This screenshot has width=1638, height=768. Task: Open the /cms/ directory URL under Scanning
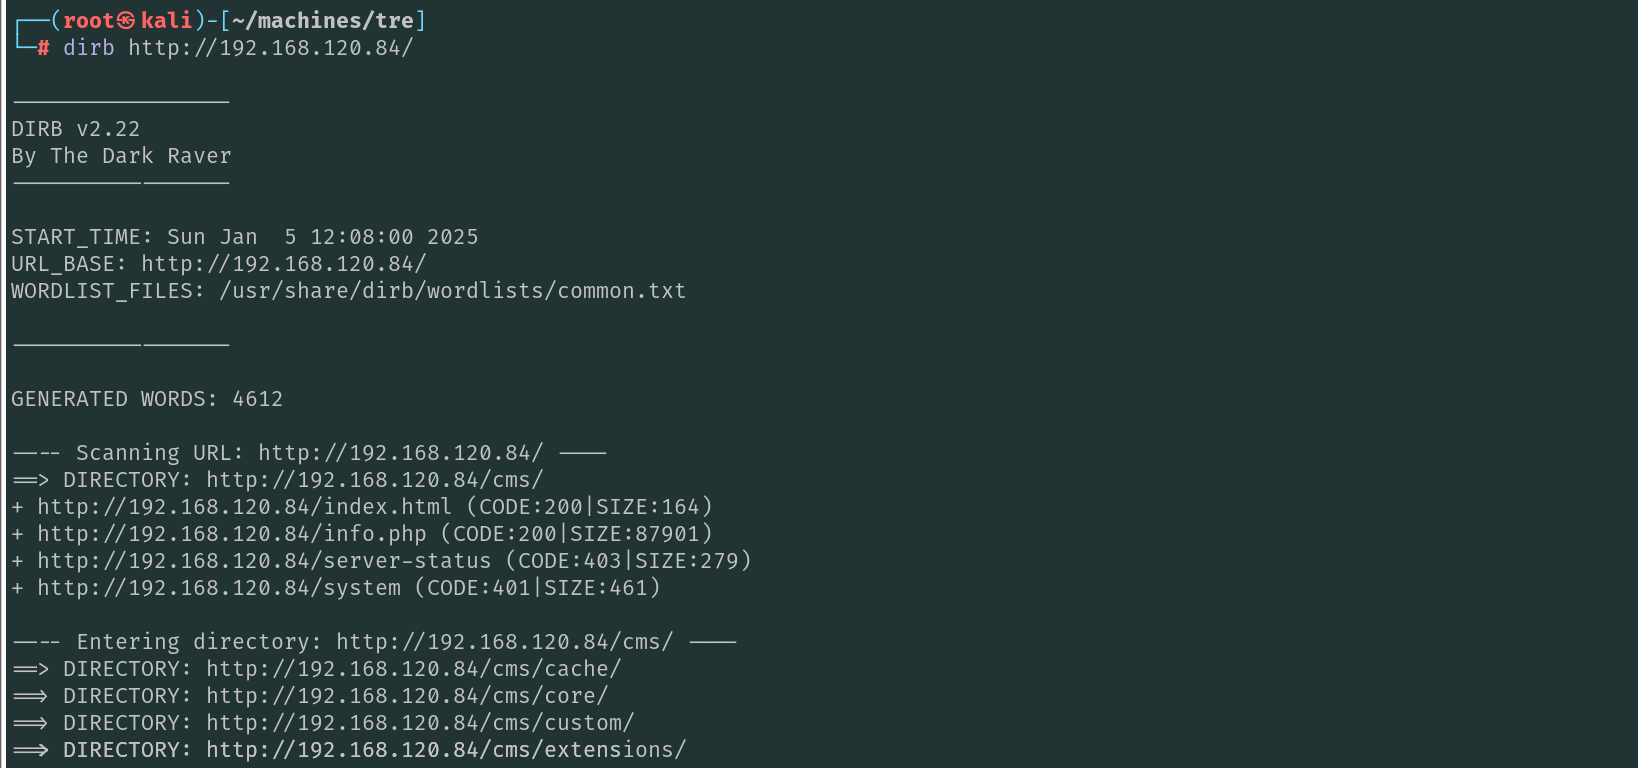[x=375, y=480]
